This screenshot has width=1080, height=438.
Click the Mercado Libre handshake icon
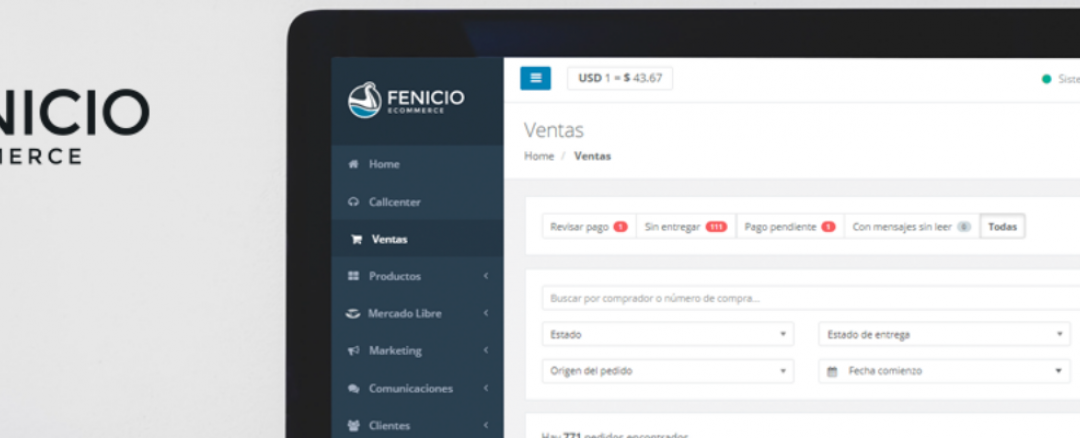click(x=353, y=313)
